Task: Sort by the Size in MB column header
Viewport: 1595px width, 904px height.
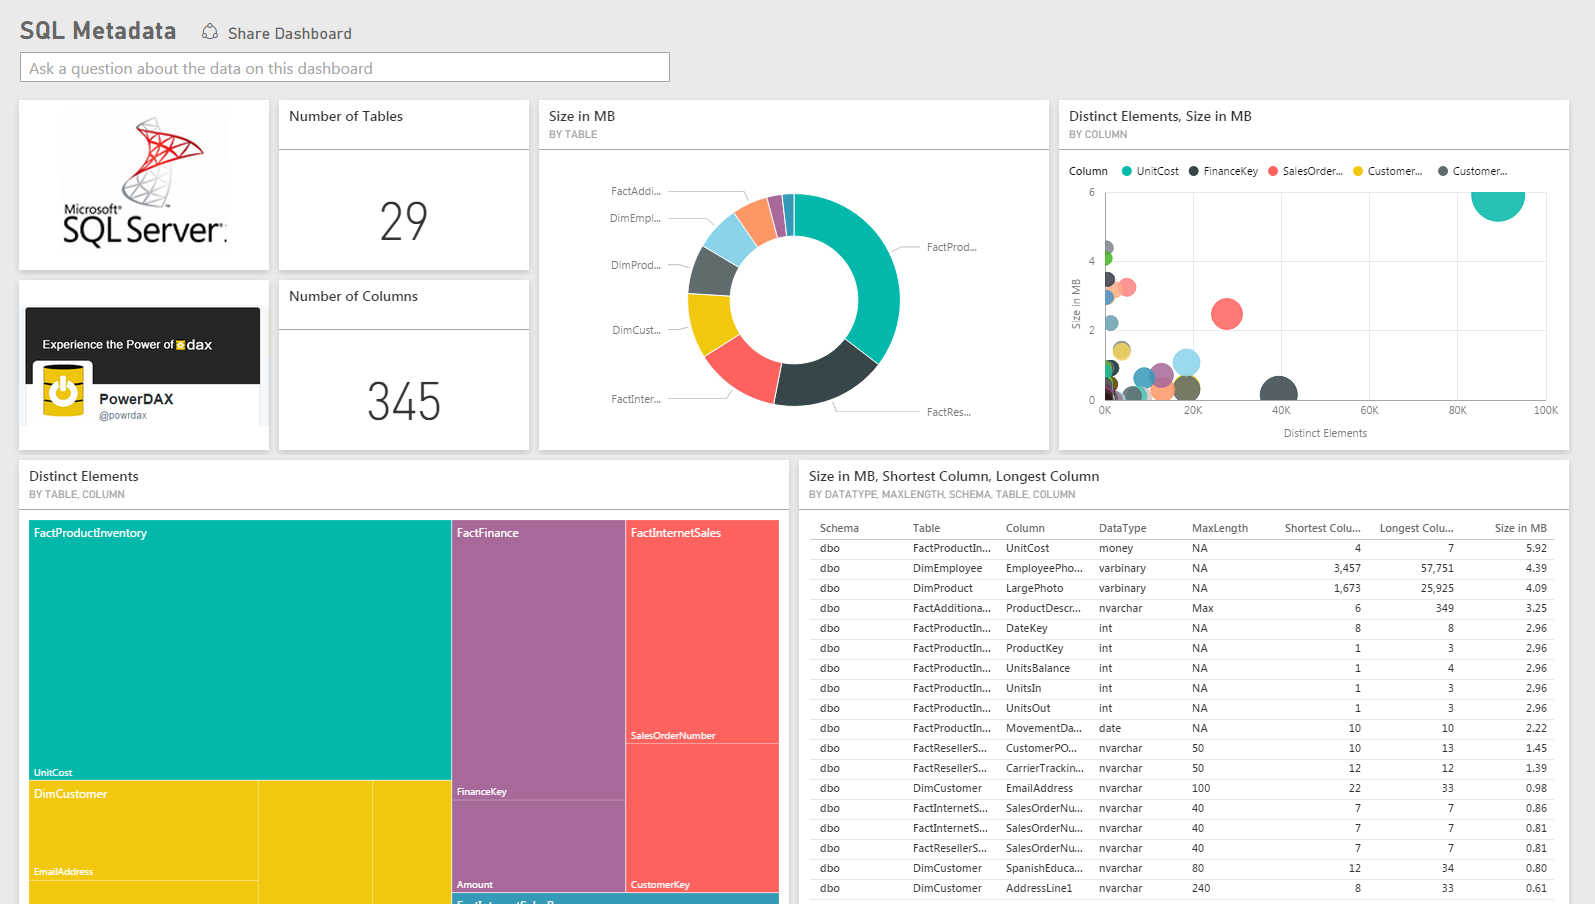Action: 1520,528
